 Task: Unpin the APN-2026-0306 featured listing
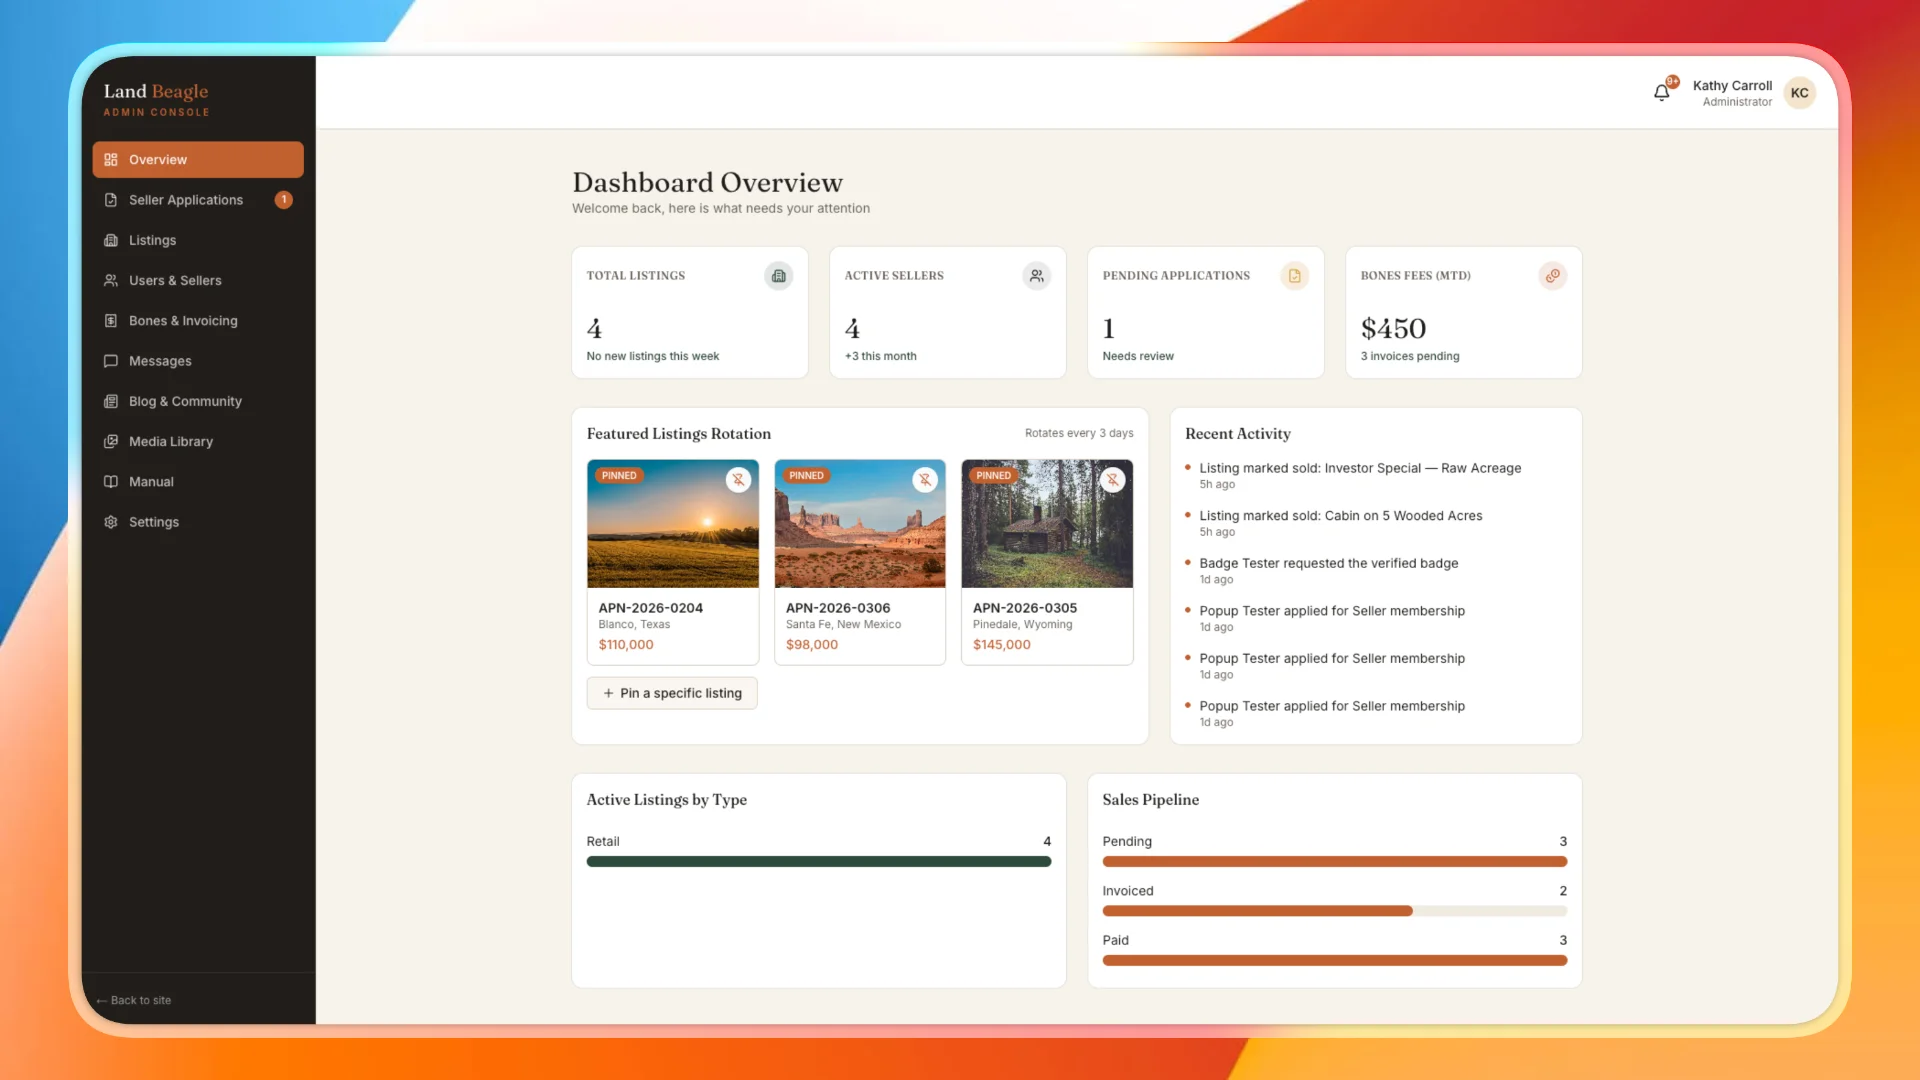click(925, 480)
